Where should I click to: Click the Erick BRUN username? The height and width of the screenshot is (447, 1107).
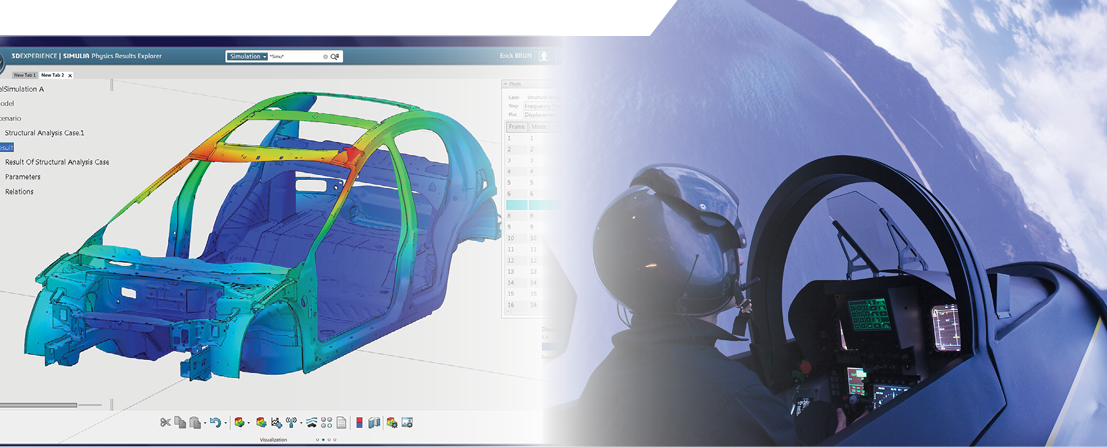516,56
